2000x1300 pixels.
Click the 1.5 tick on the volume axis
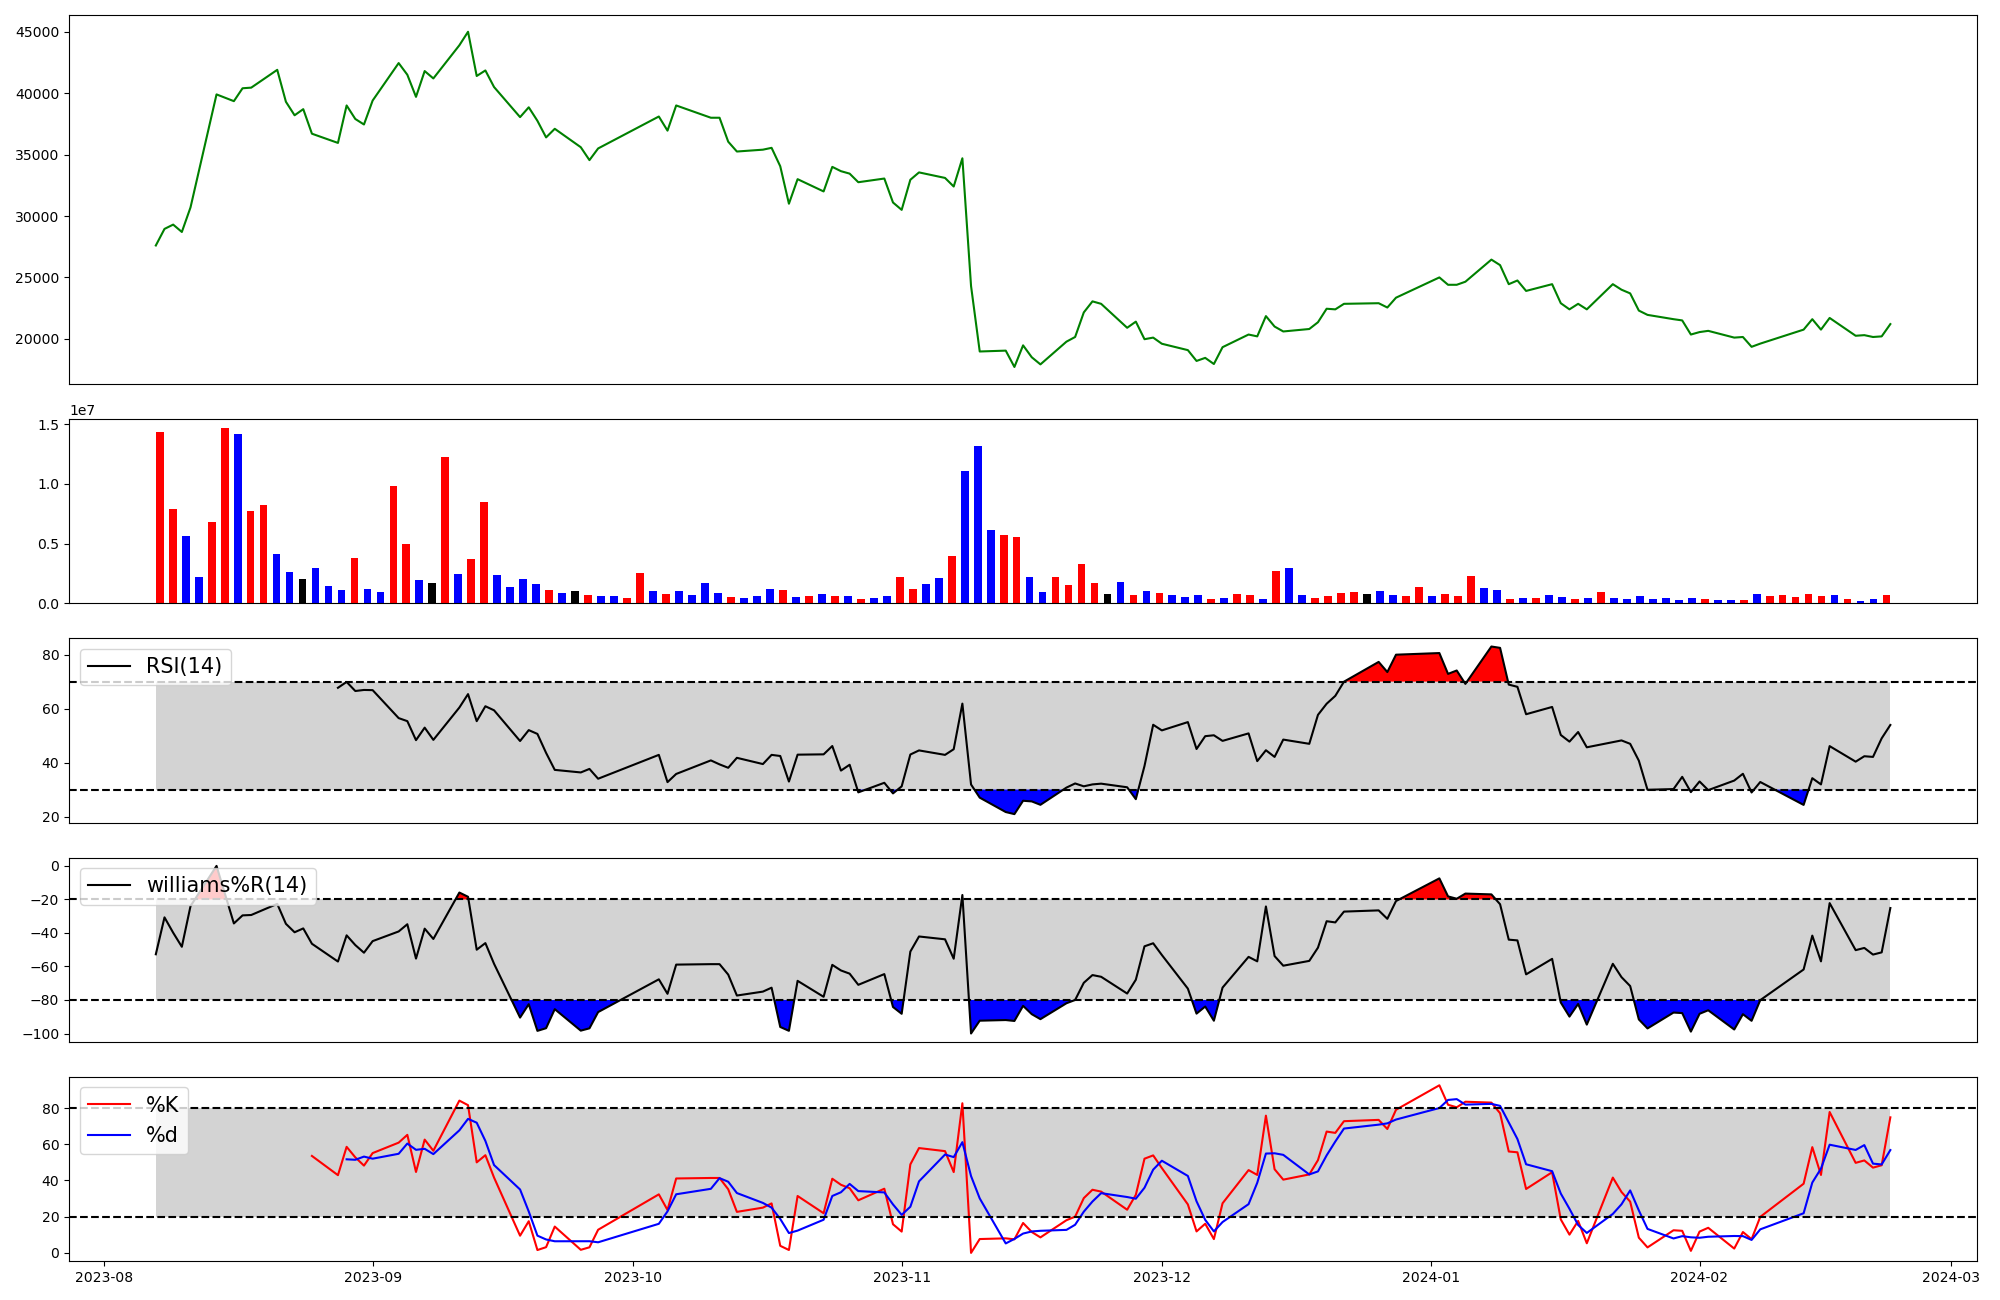50,425
